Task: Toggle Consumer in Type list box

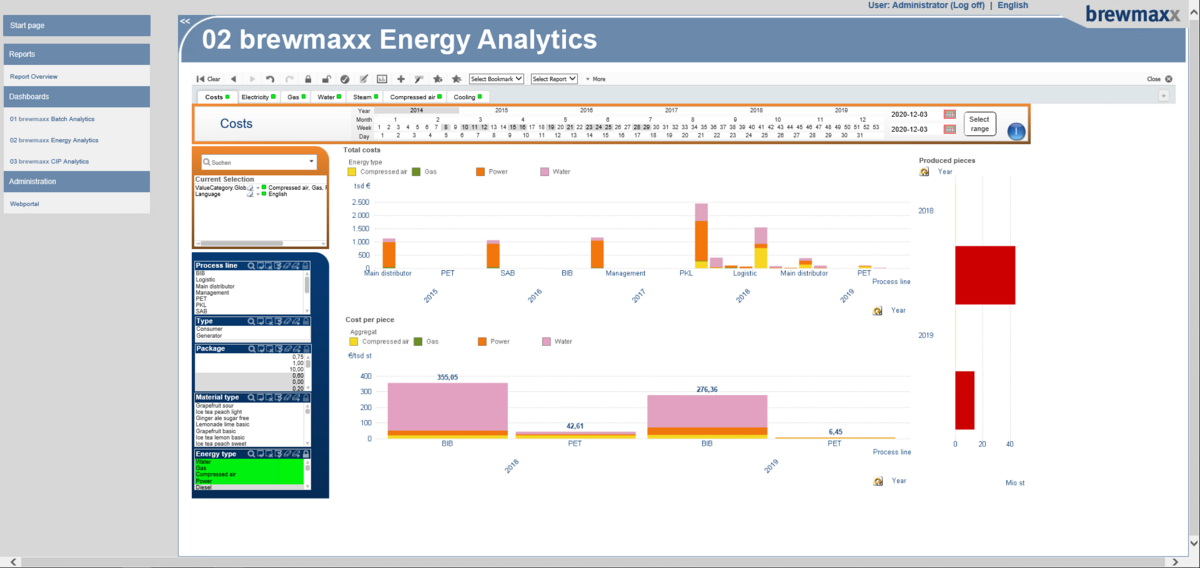Action: click(209, 329)
